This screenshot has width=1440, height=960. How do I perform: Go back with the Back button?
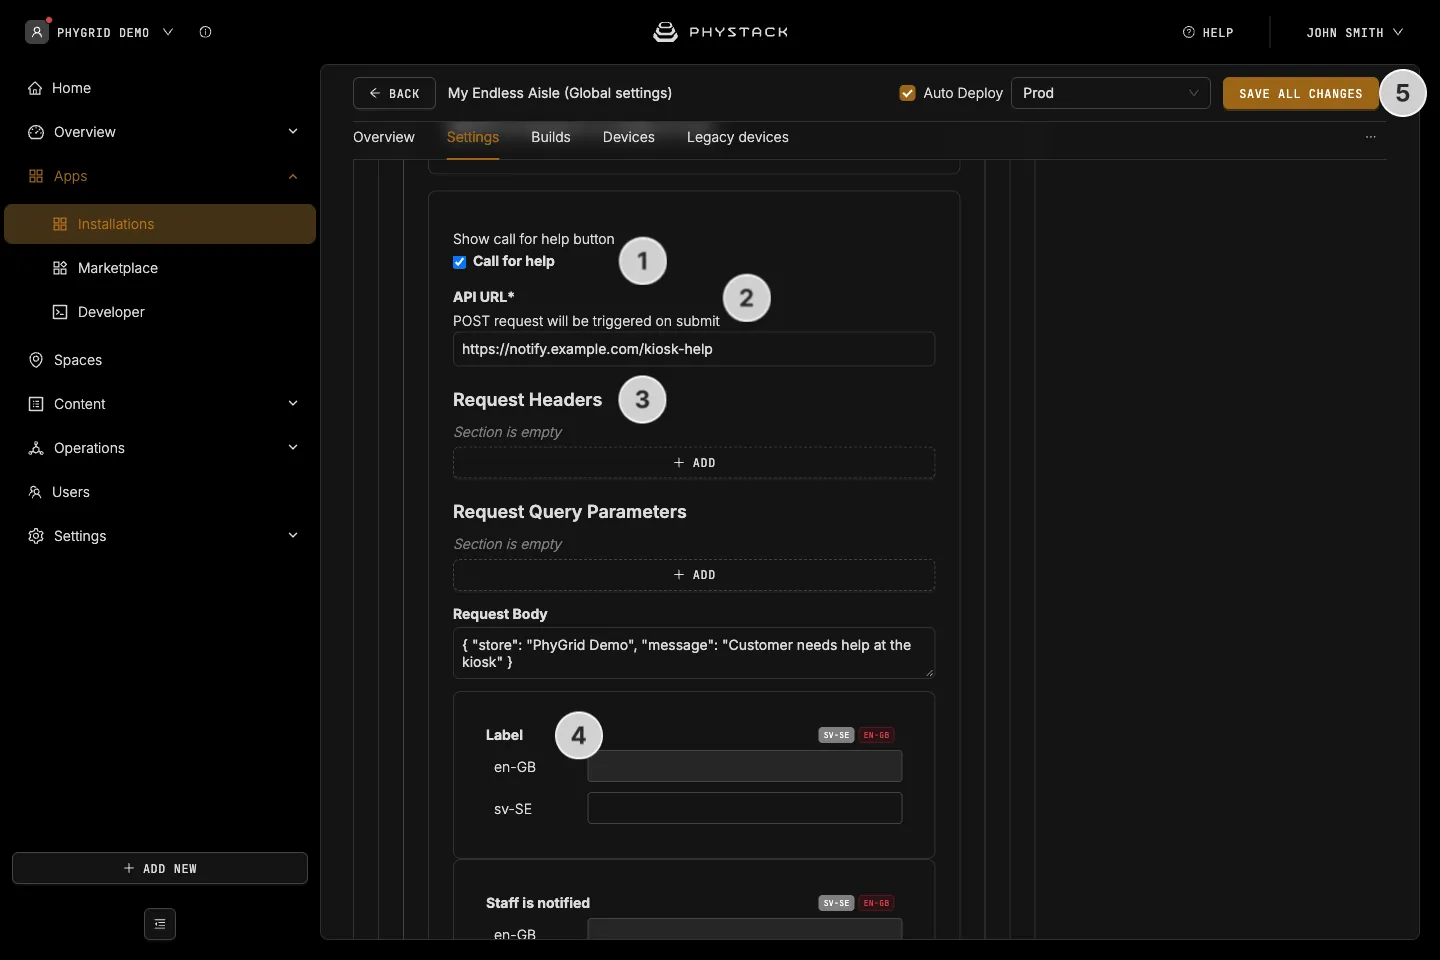tap(394, 93)
